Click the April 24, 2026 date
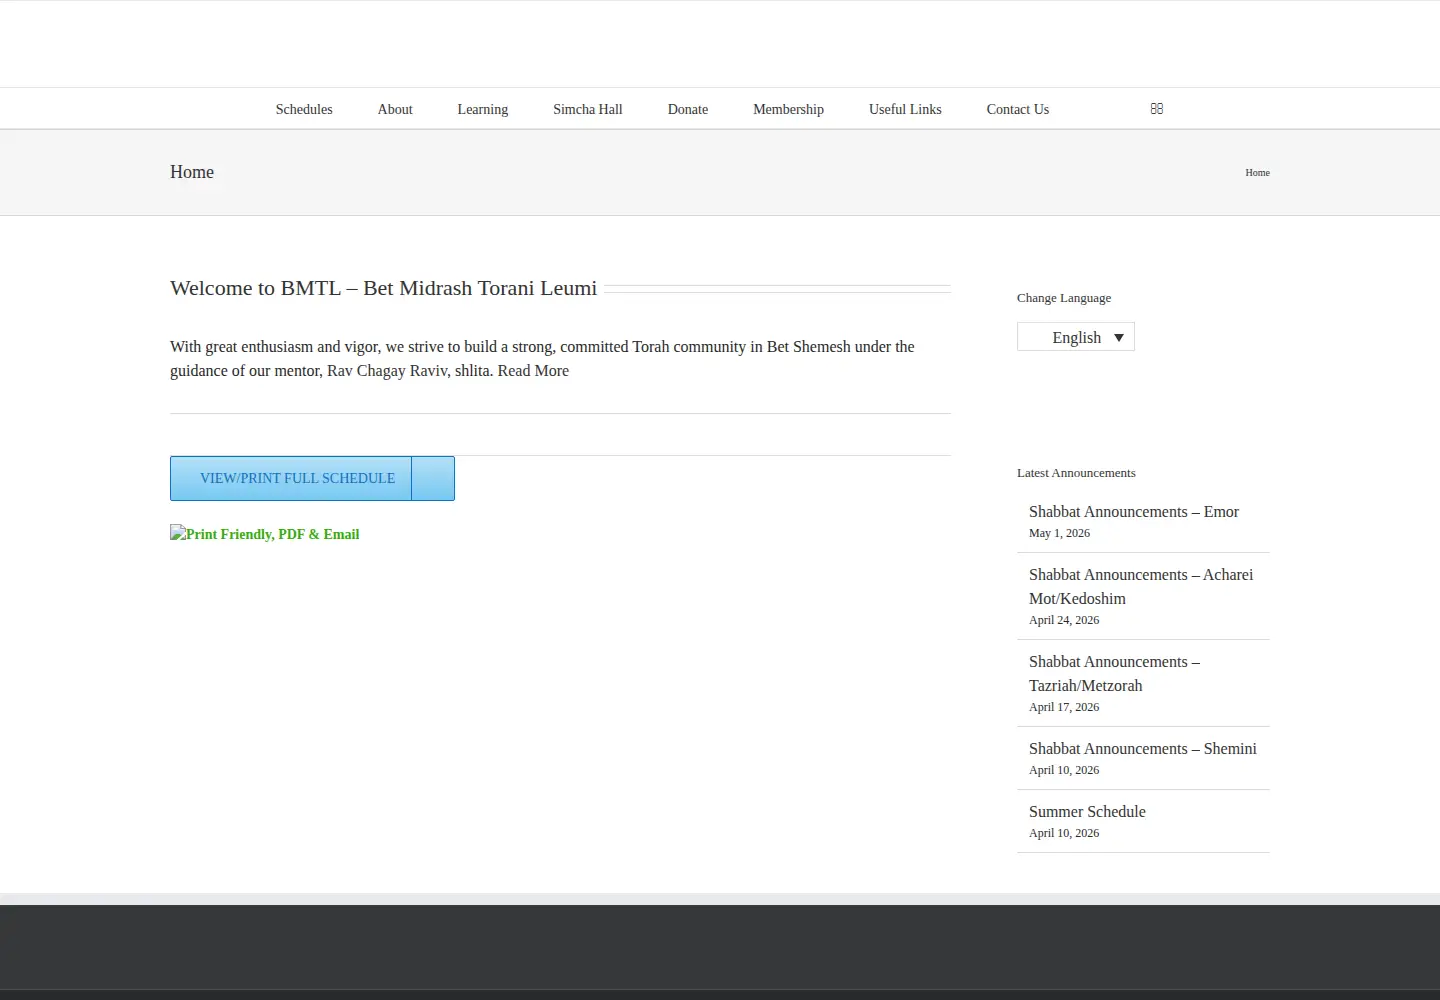Viewport: 1440px width, 1000px height. pyautogui.click(x=1064, y=620)
